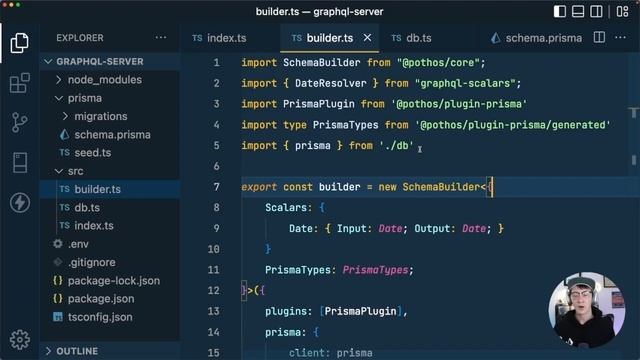
Task: Click Output on line 9
Action: click(x=432, y=229)
